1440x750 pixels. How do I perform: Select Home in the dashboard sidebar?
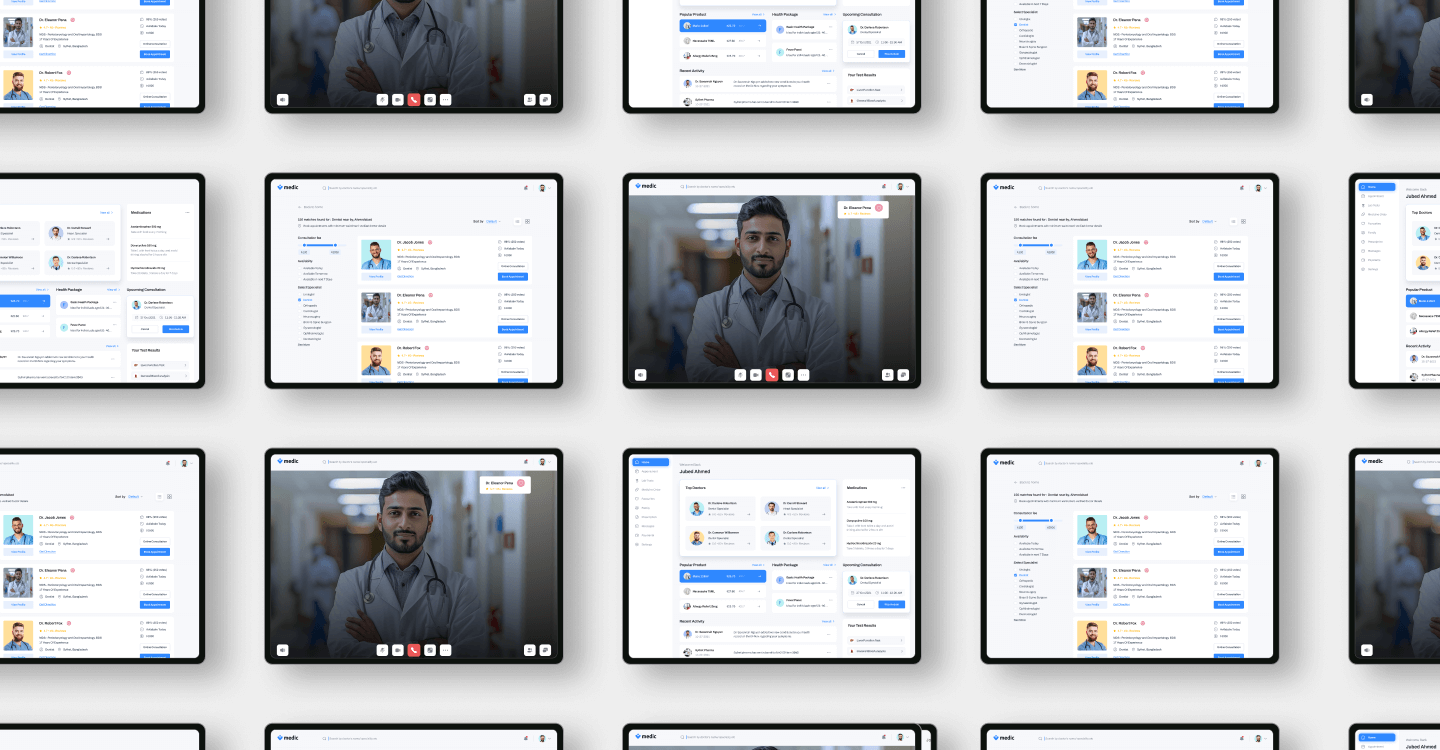click(650, 462)
